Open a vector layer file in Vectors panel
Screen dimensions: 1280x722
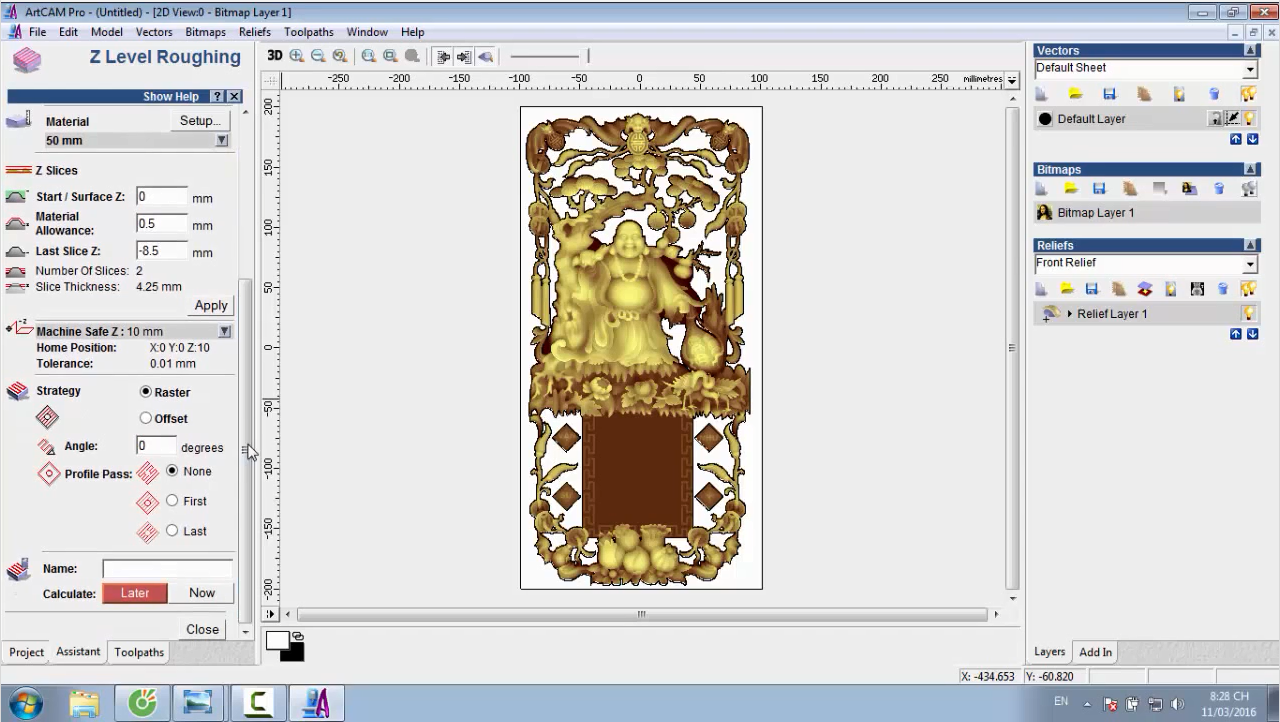coord(1075,94)
